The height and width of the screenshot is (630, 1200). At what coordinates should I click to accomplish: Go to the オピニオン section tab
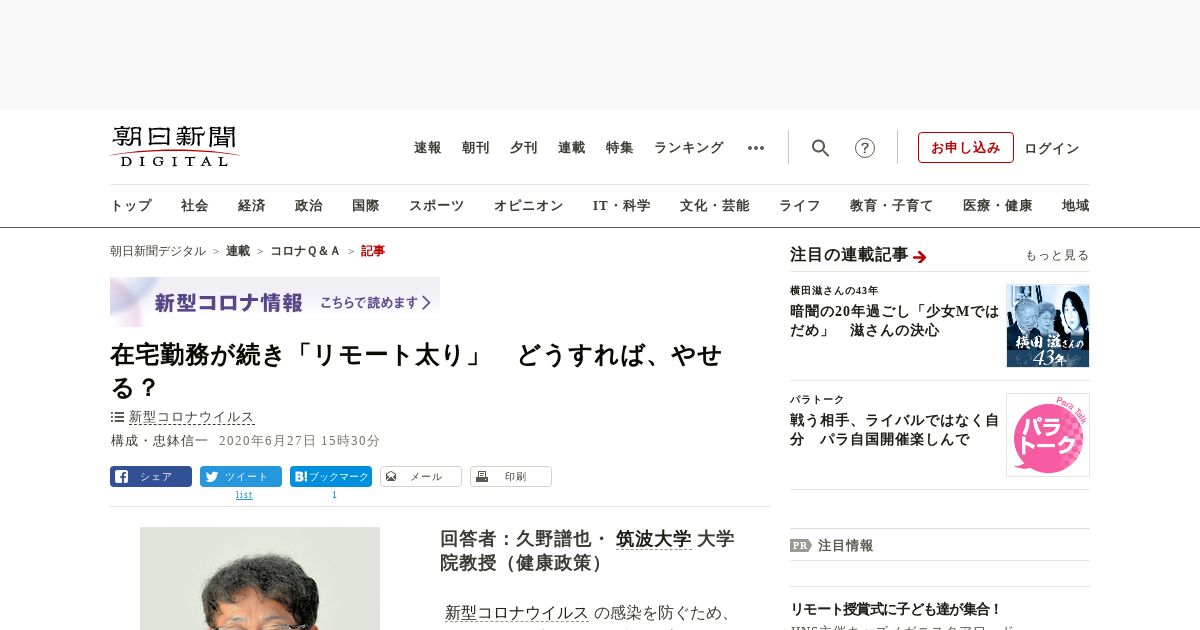coord(528,206)
